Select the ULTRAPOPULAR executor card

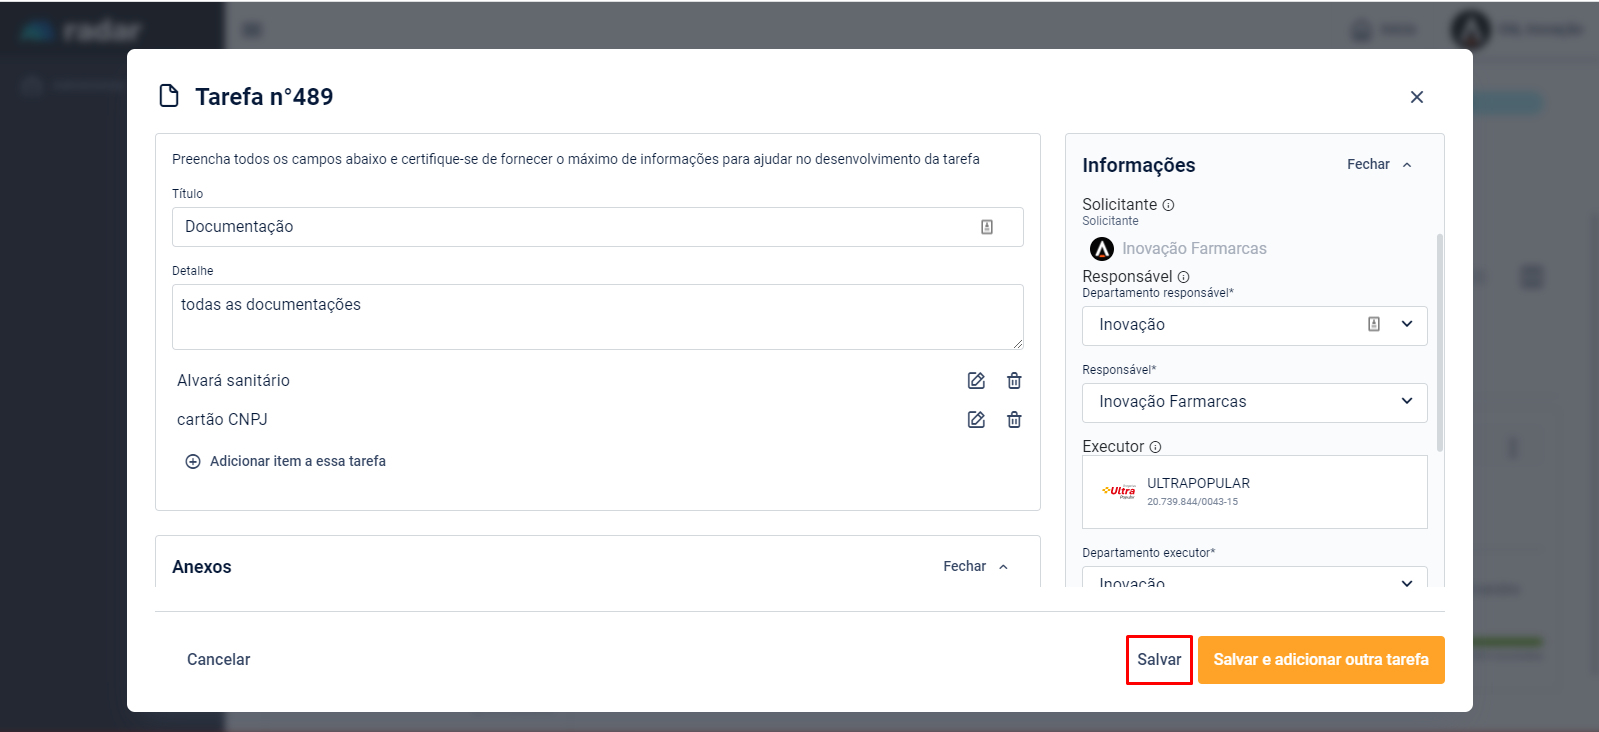pos(1254,491)
